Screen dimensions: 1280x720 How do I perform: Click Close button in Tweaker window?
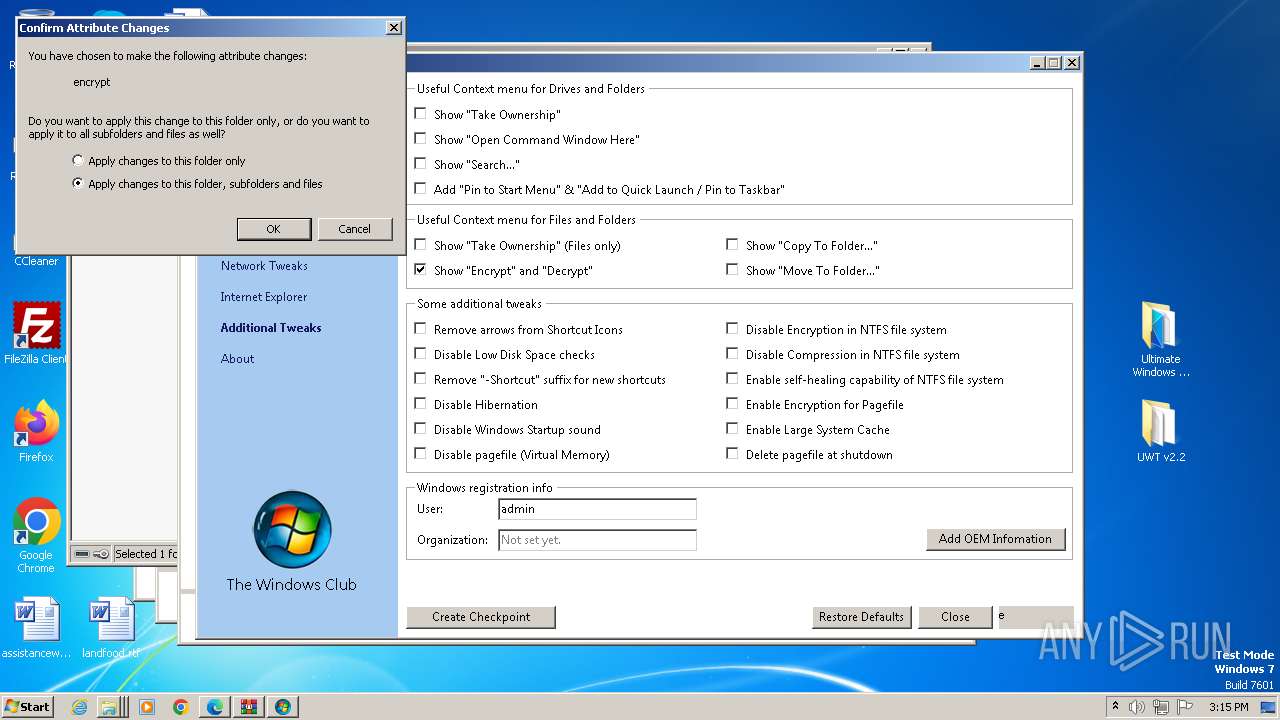[955, 617]
